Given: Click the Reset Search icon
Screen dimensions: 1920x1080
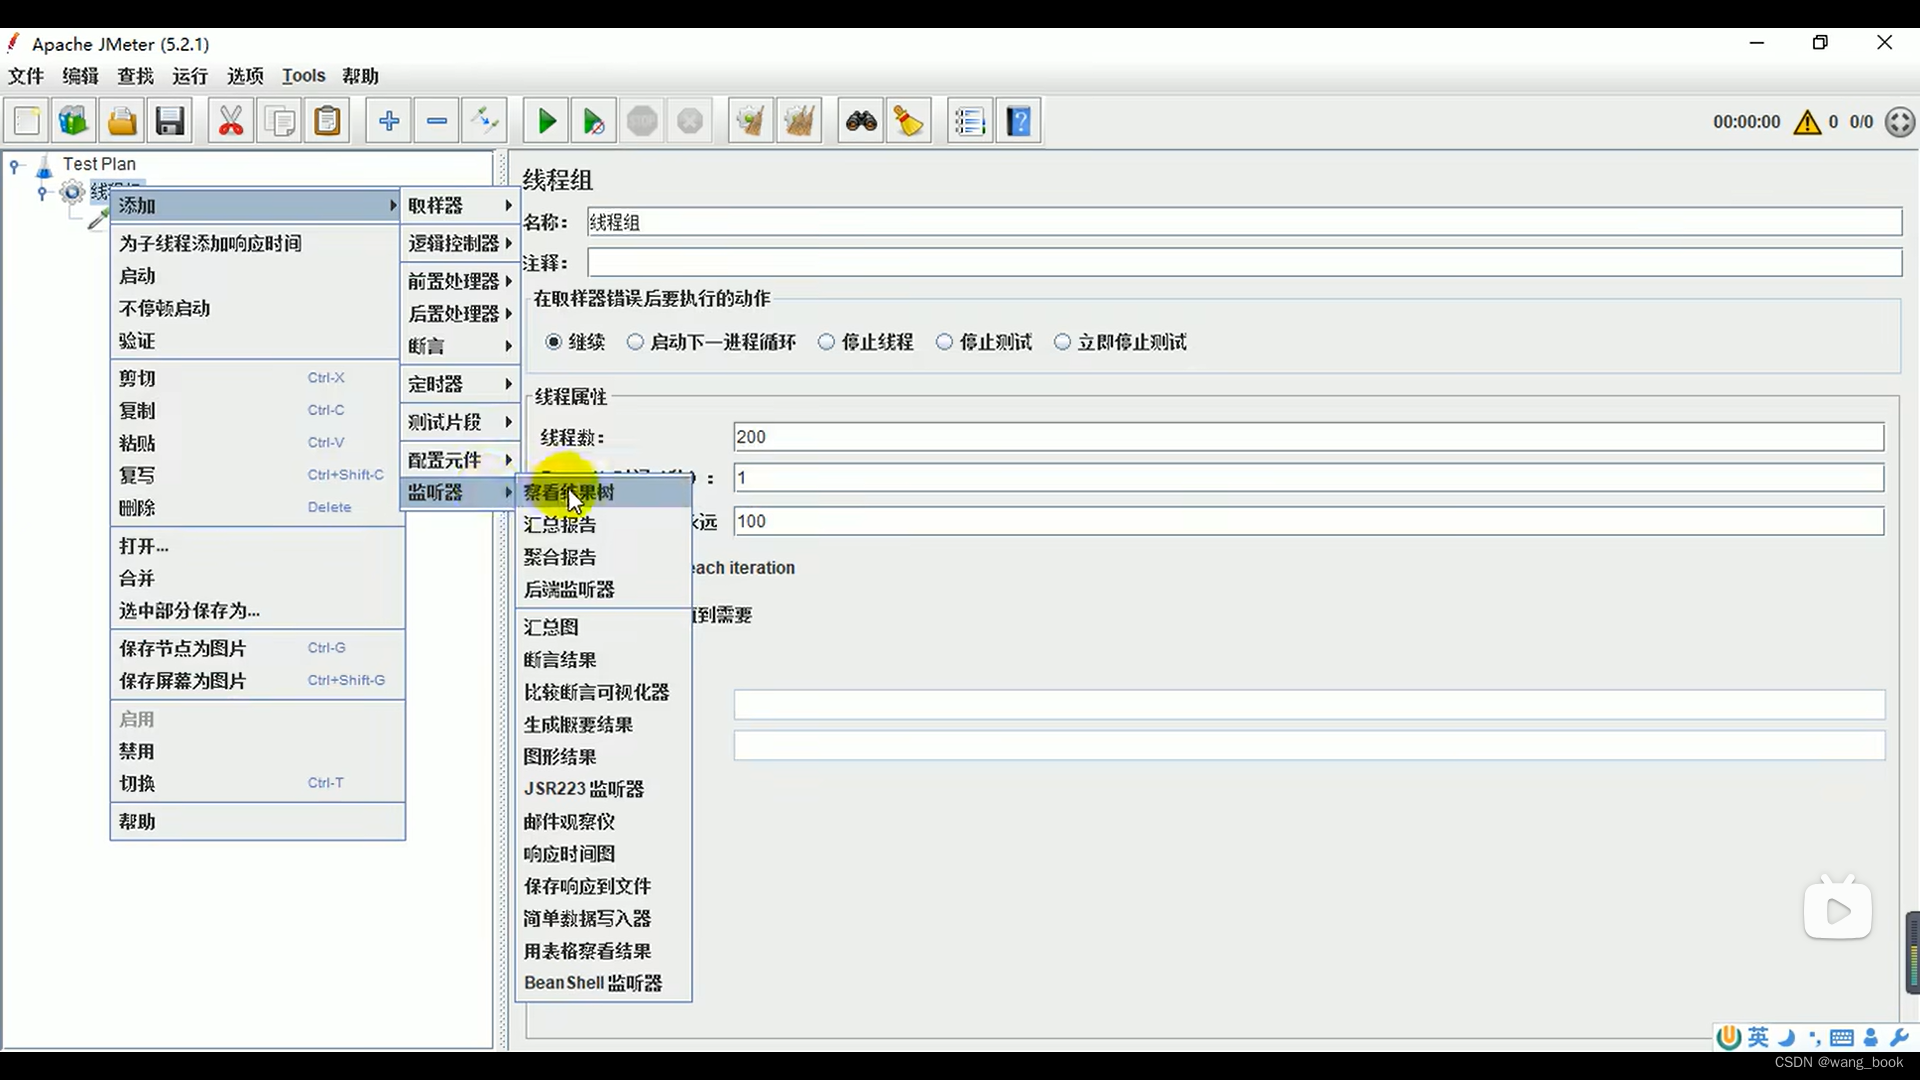Looking at the screenshot, I should tap(909, 121).
